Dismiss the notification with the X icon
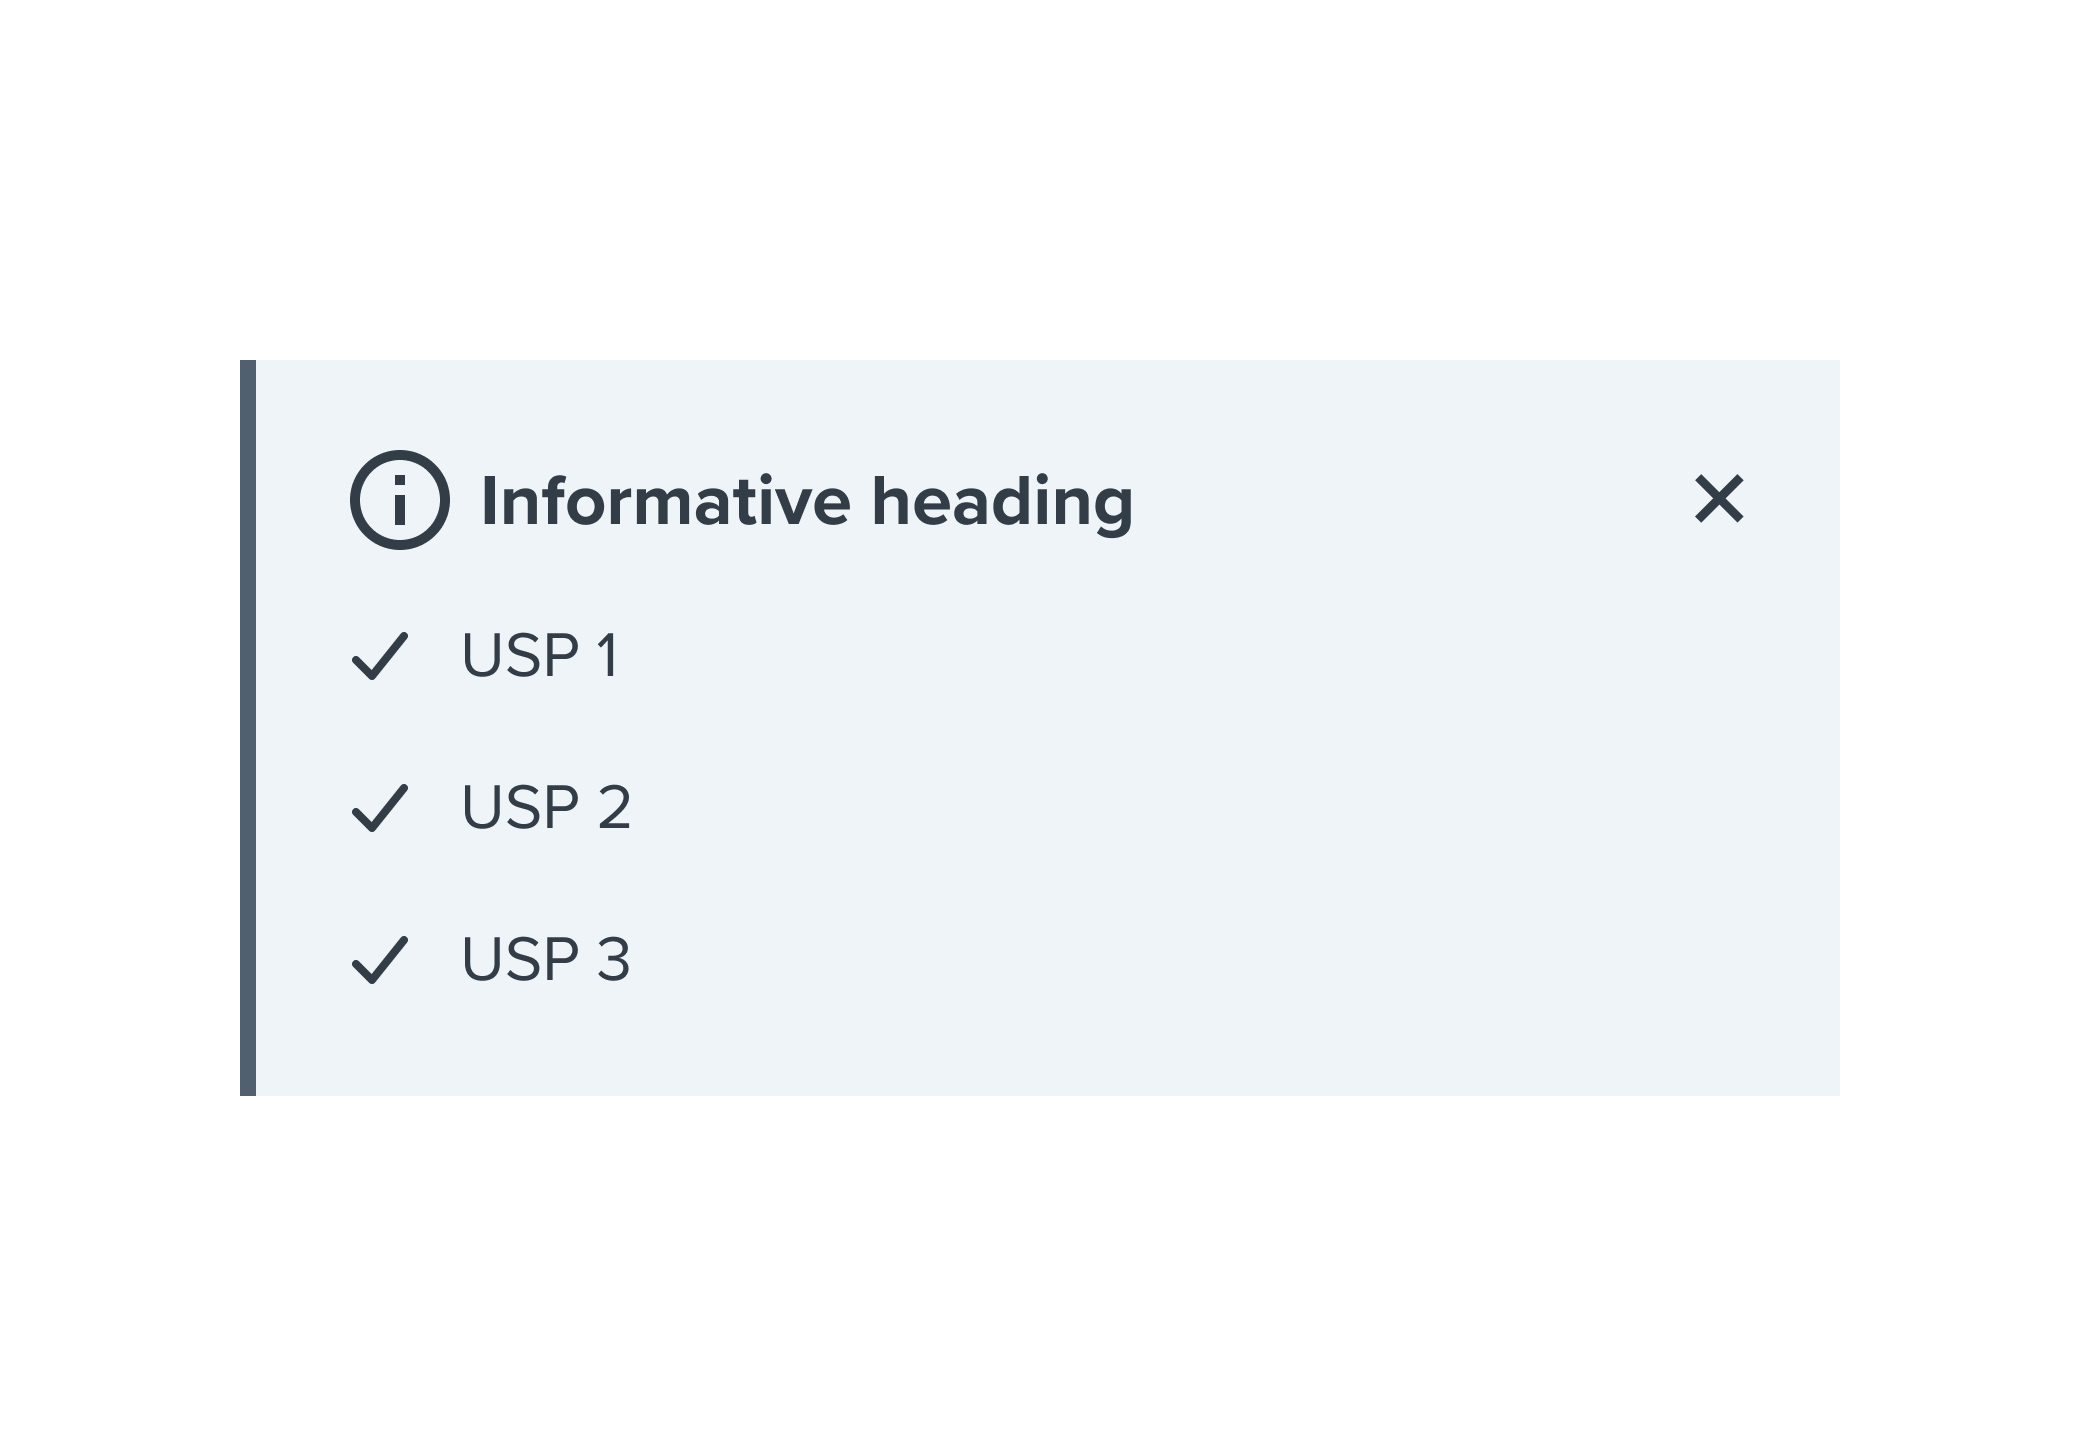Screen dimensions: 2080x1456 click(1719, 499)
